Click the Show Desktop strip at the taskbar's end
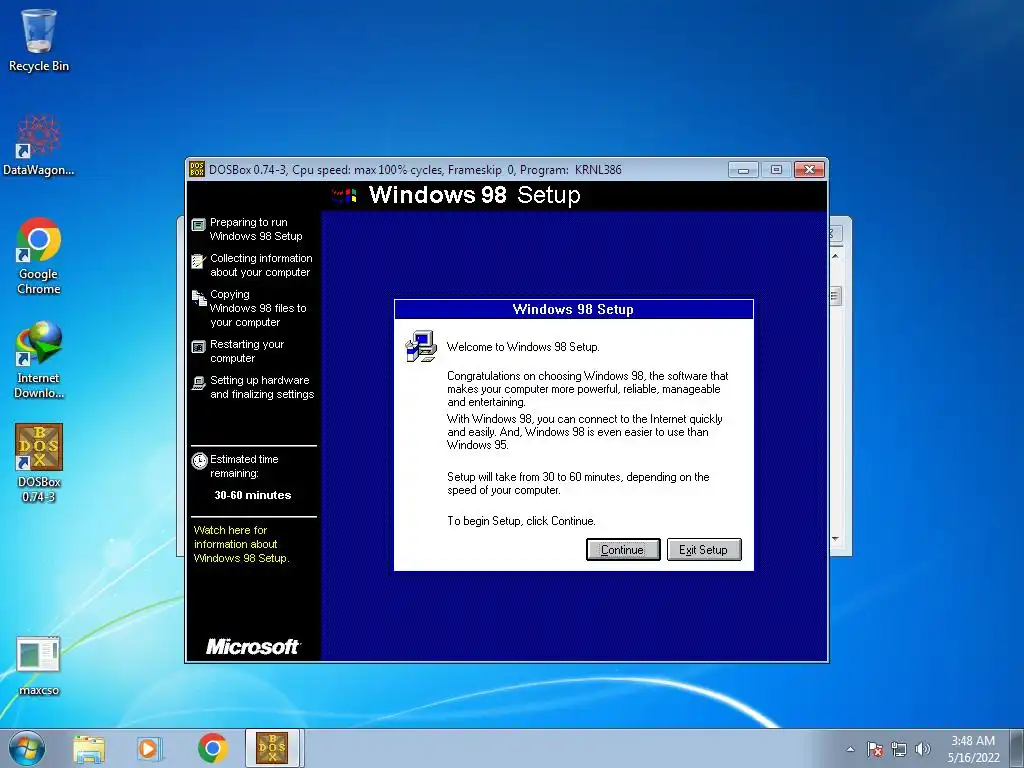This screenshot has width=1024, height=768. point(1018,748)
